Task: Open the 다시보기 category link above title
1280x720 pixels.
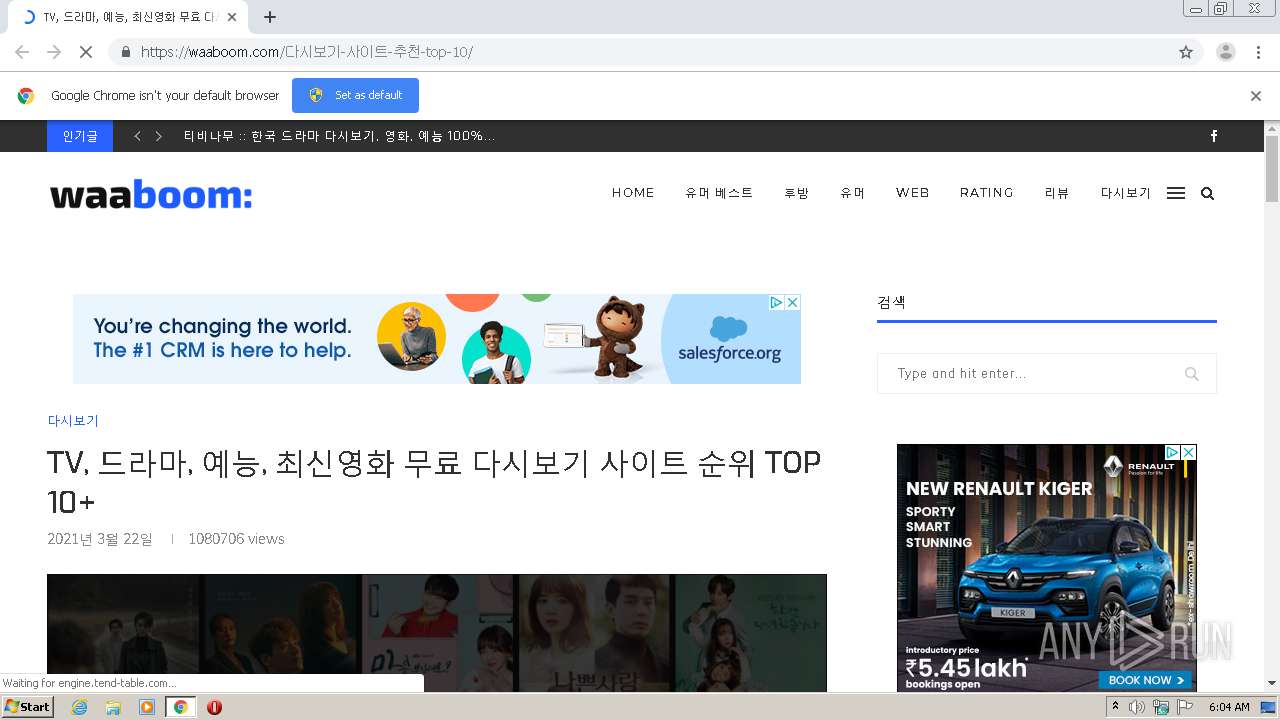Action: [x=73, y=421]
